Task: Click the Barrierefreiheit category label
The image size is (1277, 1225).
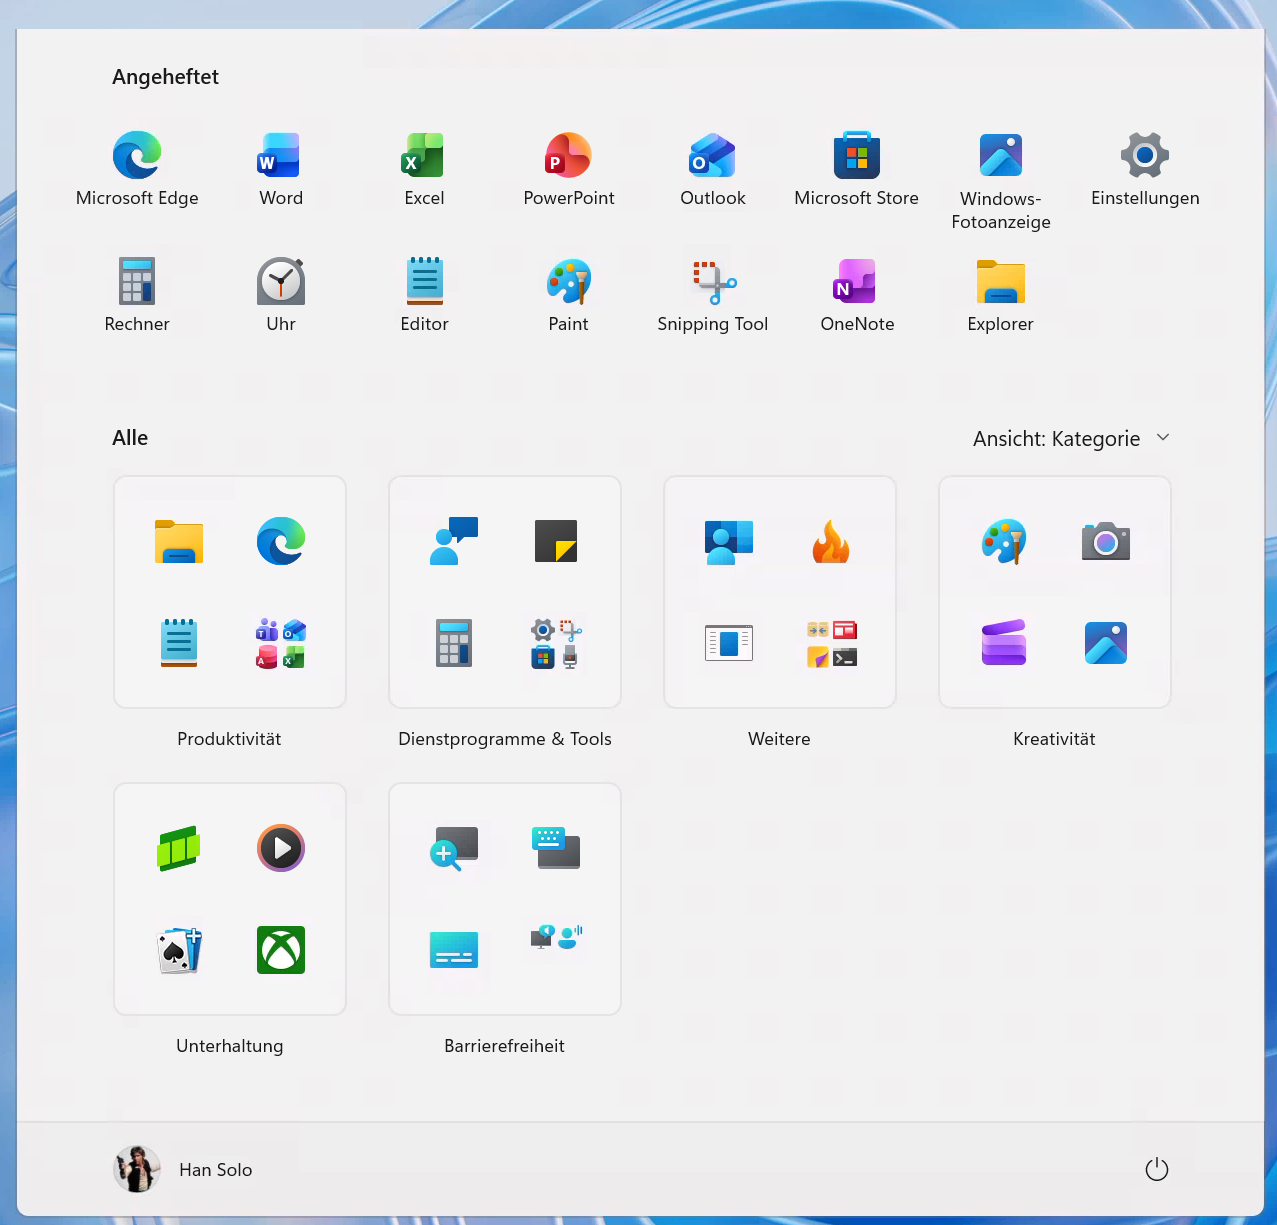Action: (505, 1046)
